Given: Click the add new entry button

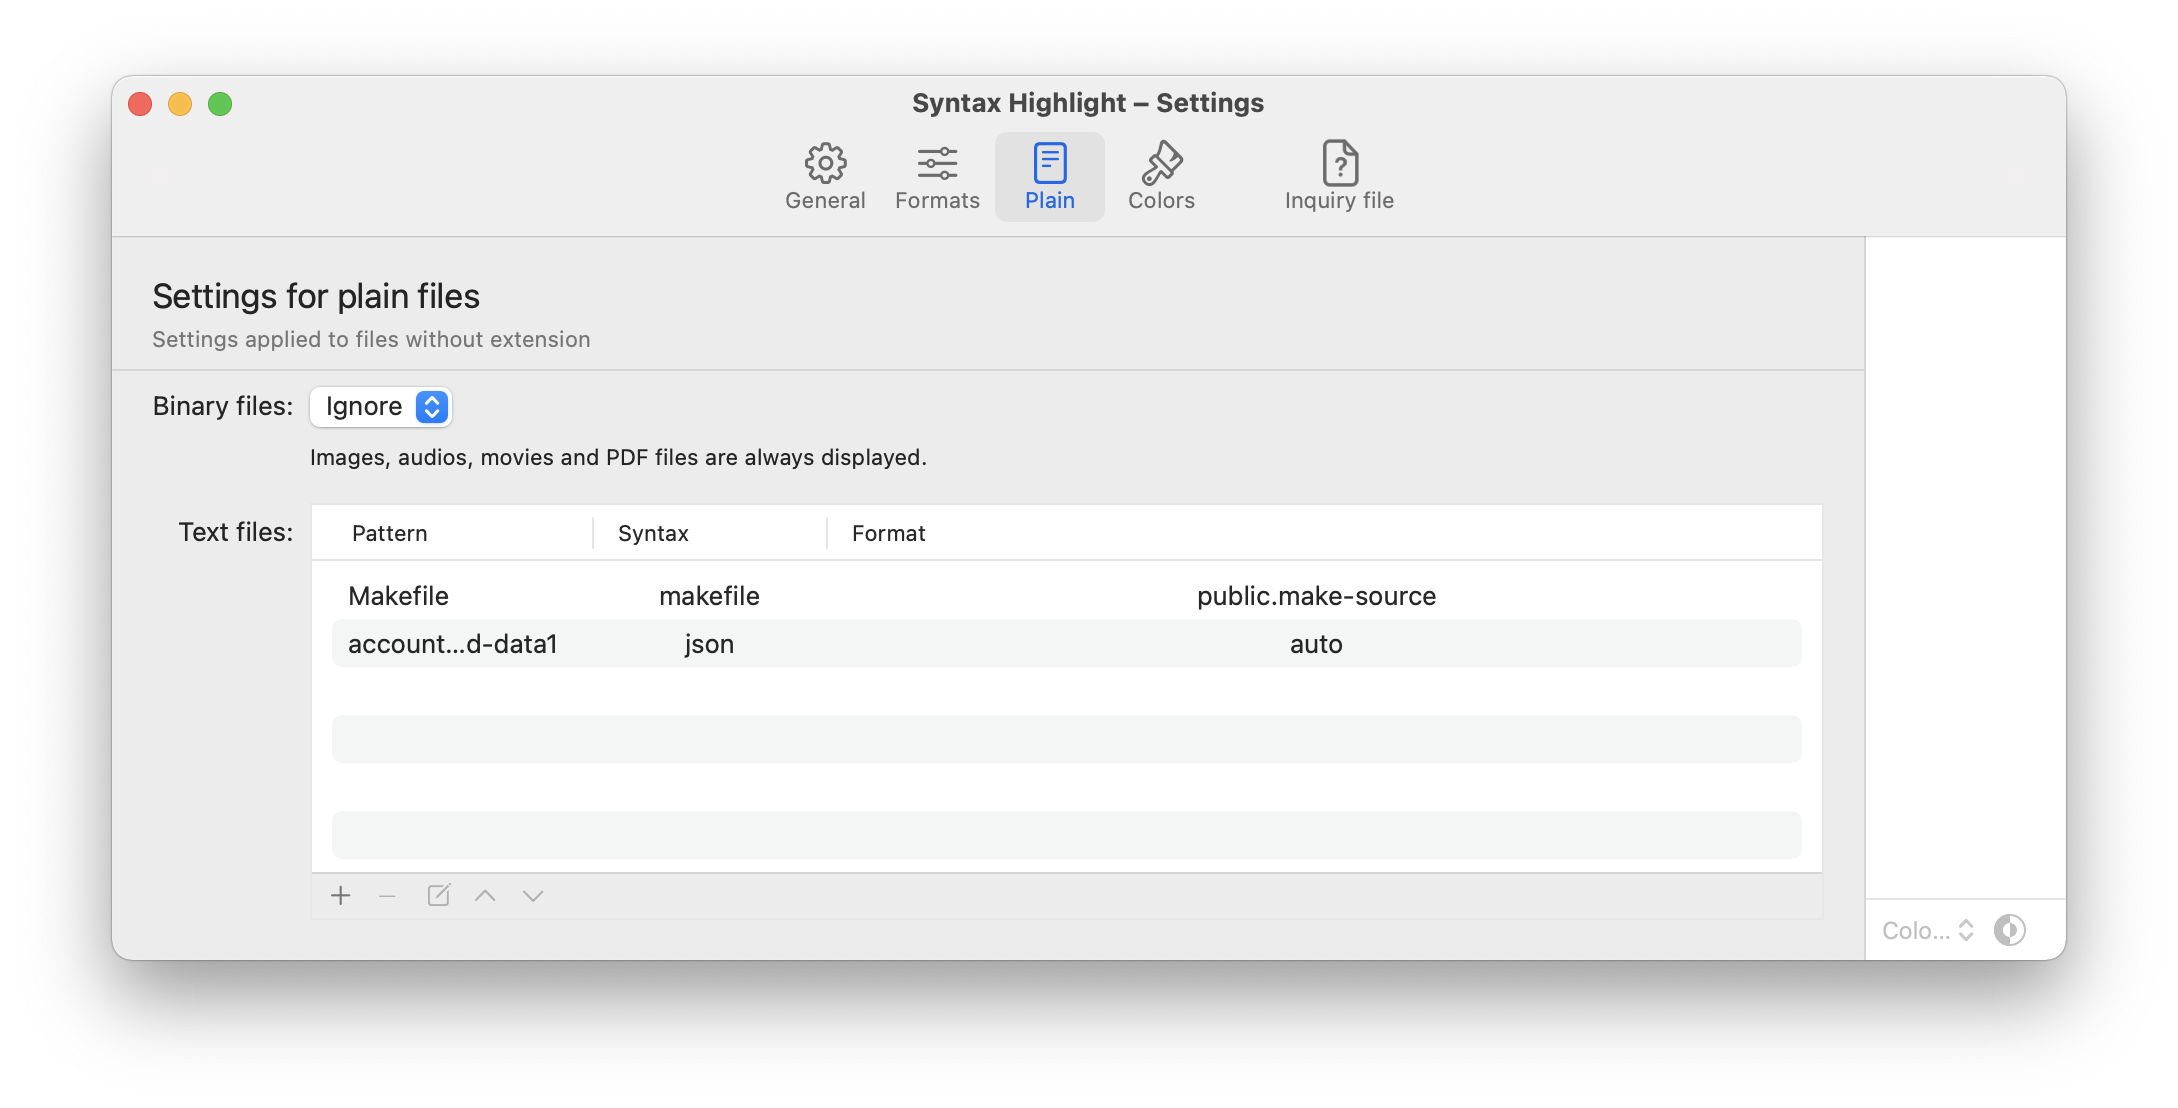Looking at the screenshot, I should point(340,895).
